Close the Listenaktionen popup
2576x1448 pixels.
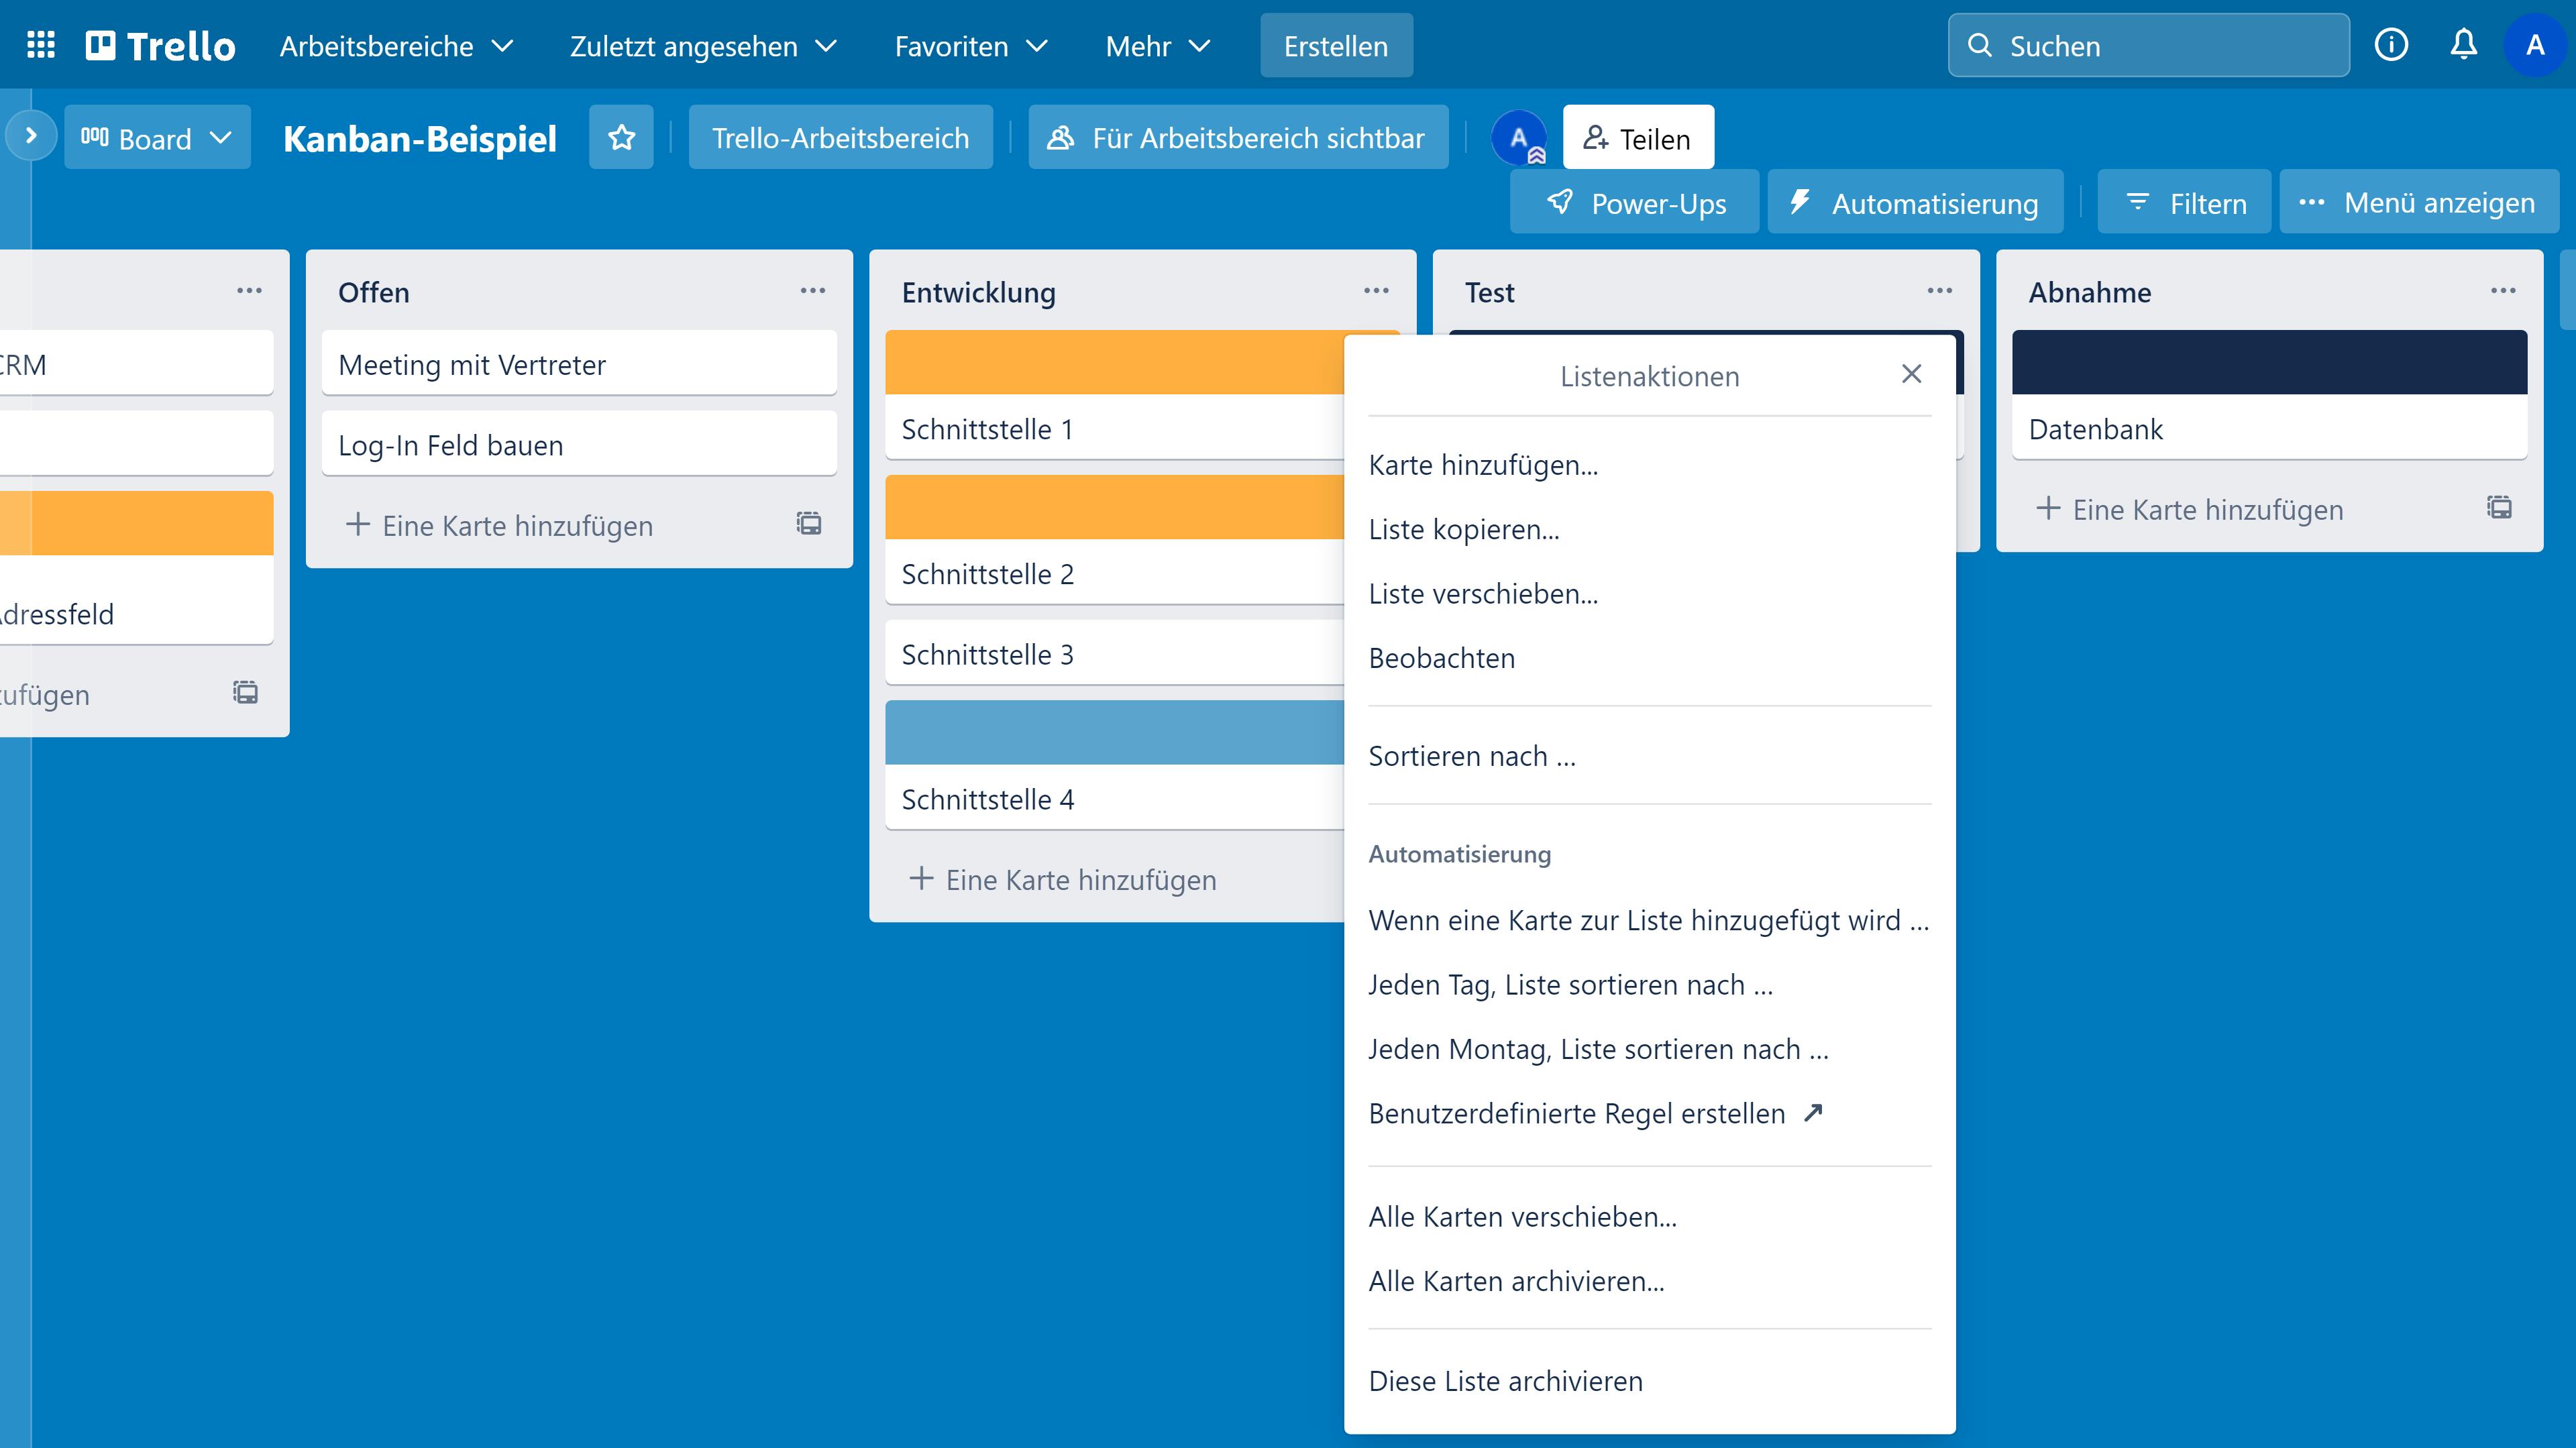(x=1911, y=374)
